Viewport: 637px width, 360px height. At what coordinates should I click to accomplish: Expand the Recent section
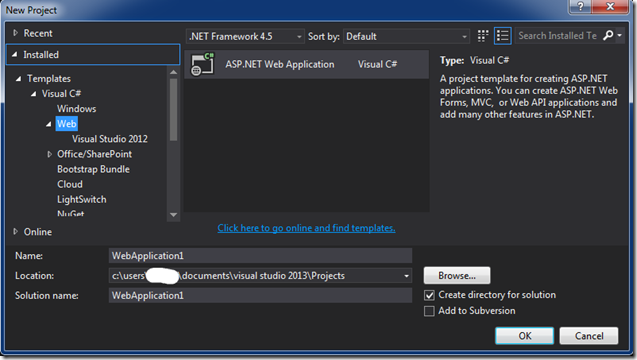pos(15,33)
